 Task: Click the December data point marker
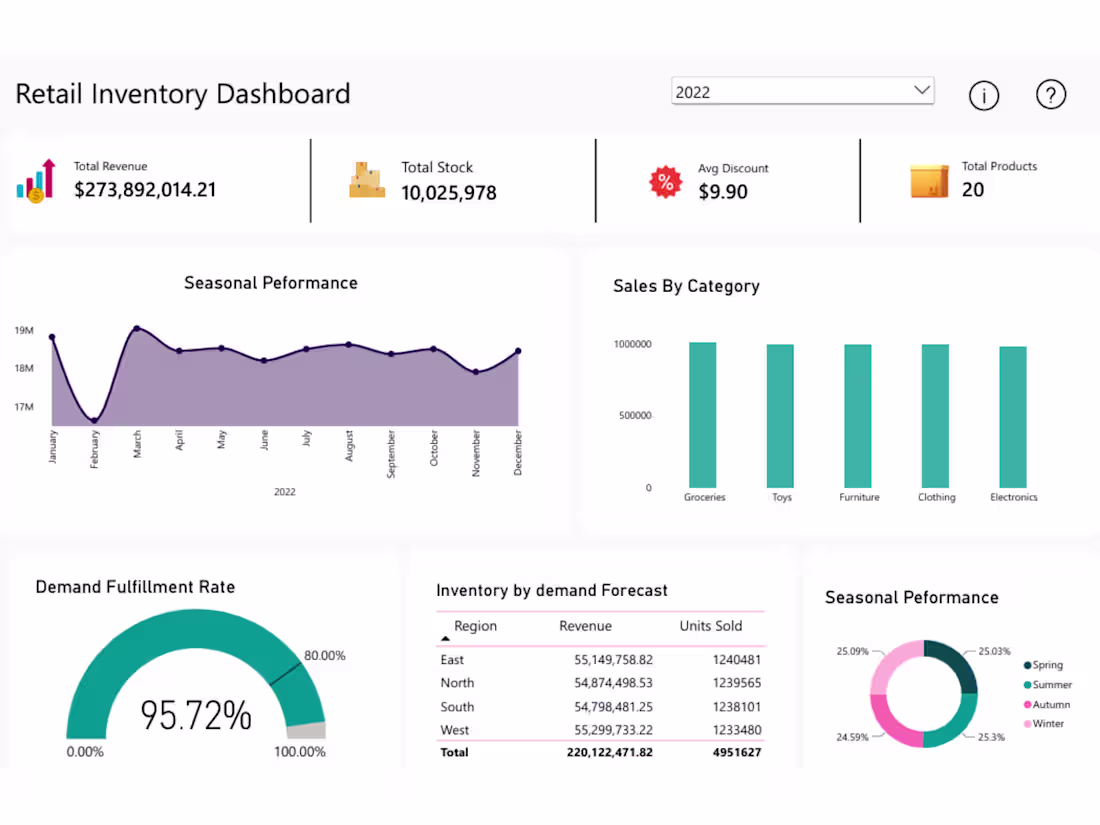pos(518,351)
